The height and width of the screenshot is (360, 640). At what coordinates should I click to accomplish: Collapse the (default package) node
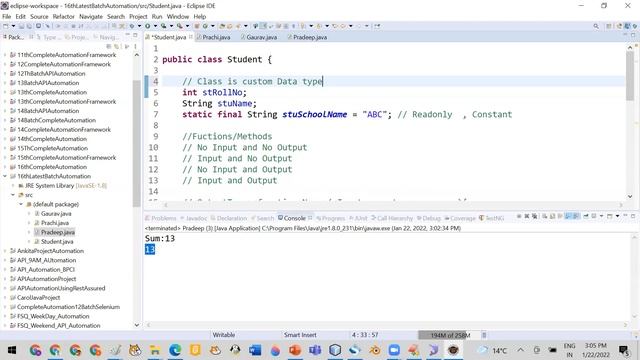(x=20, y=204)
